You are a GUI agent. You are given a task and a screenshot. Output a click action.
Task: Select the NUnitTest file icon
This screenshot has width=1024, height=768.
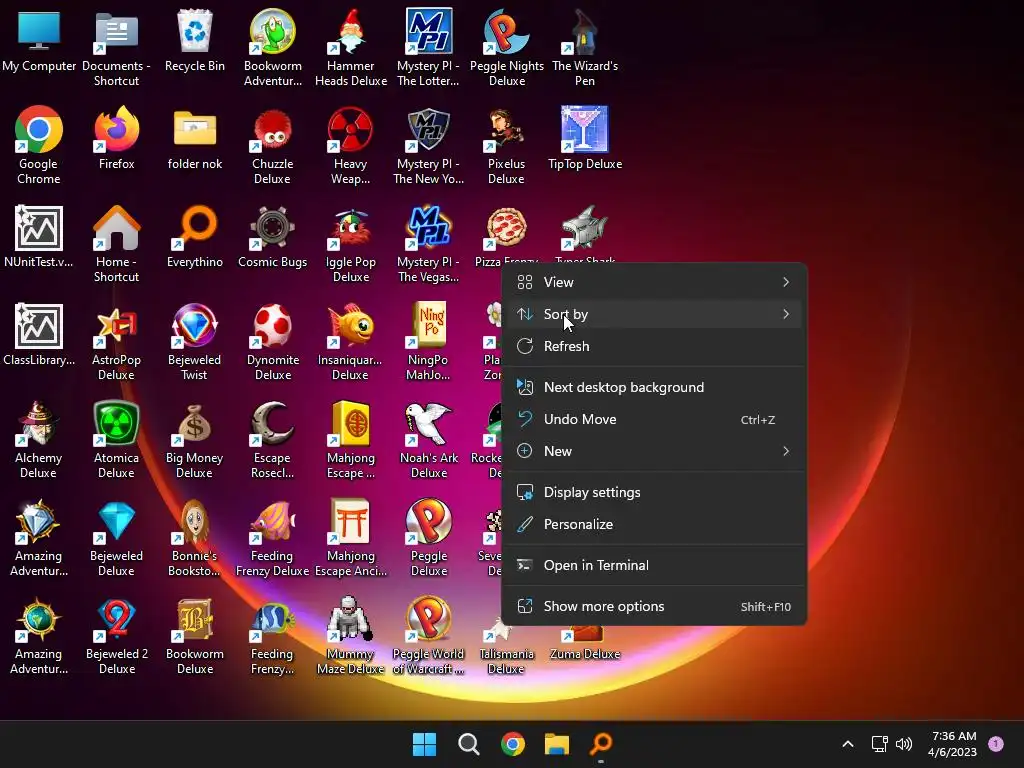39,236
